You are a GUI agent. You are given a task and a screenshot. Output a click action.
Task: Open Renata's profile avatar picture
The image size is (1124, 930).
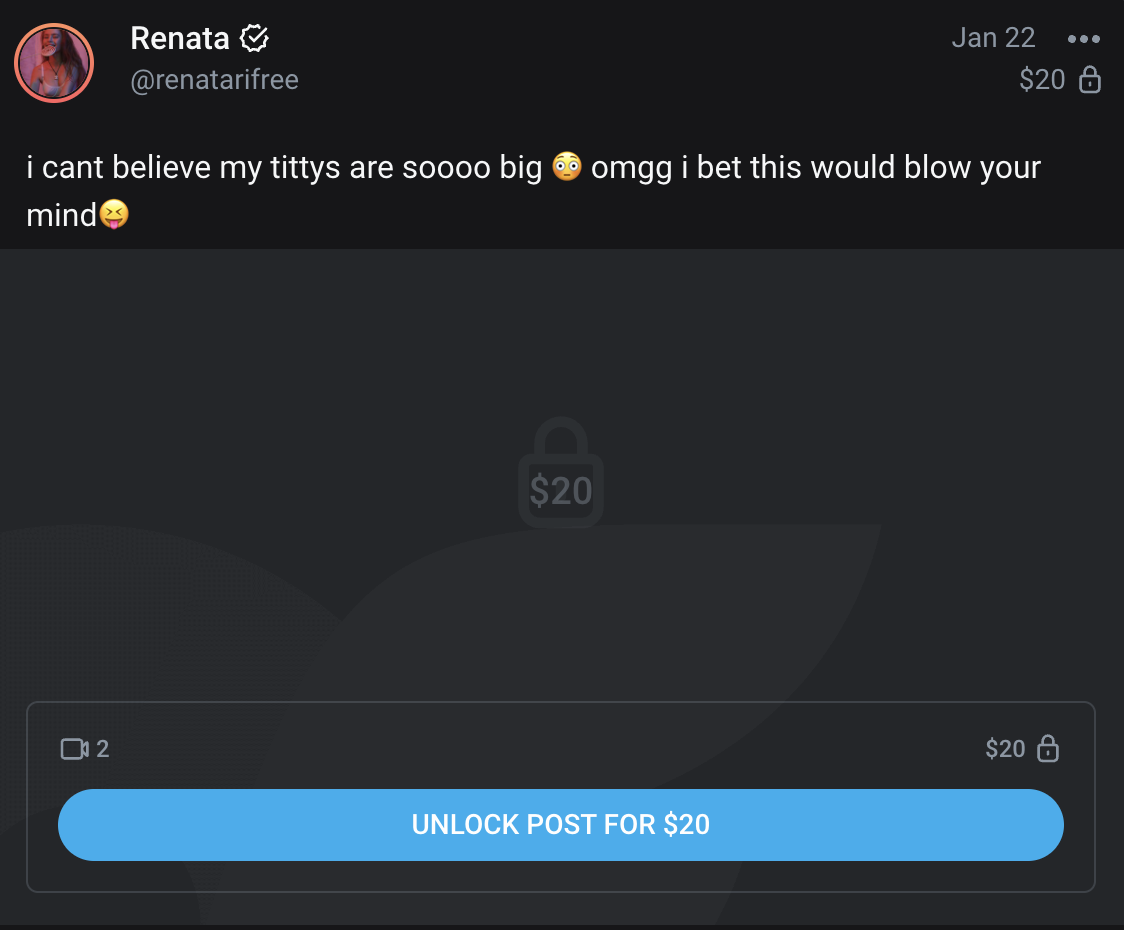pos(54,62)
